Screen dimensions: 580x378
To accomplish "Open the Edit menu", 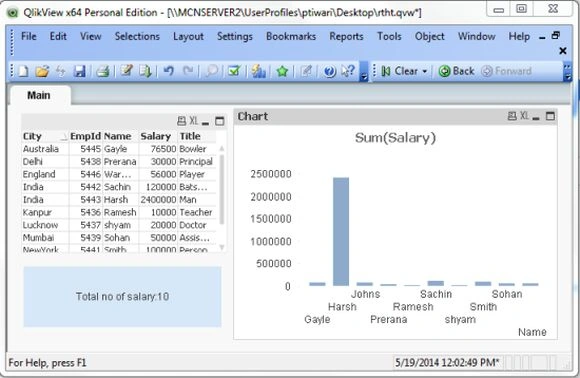I will [58, 36].
